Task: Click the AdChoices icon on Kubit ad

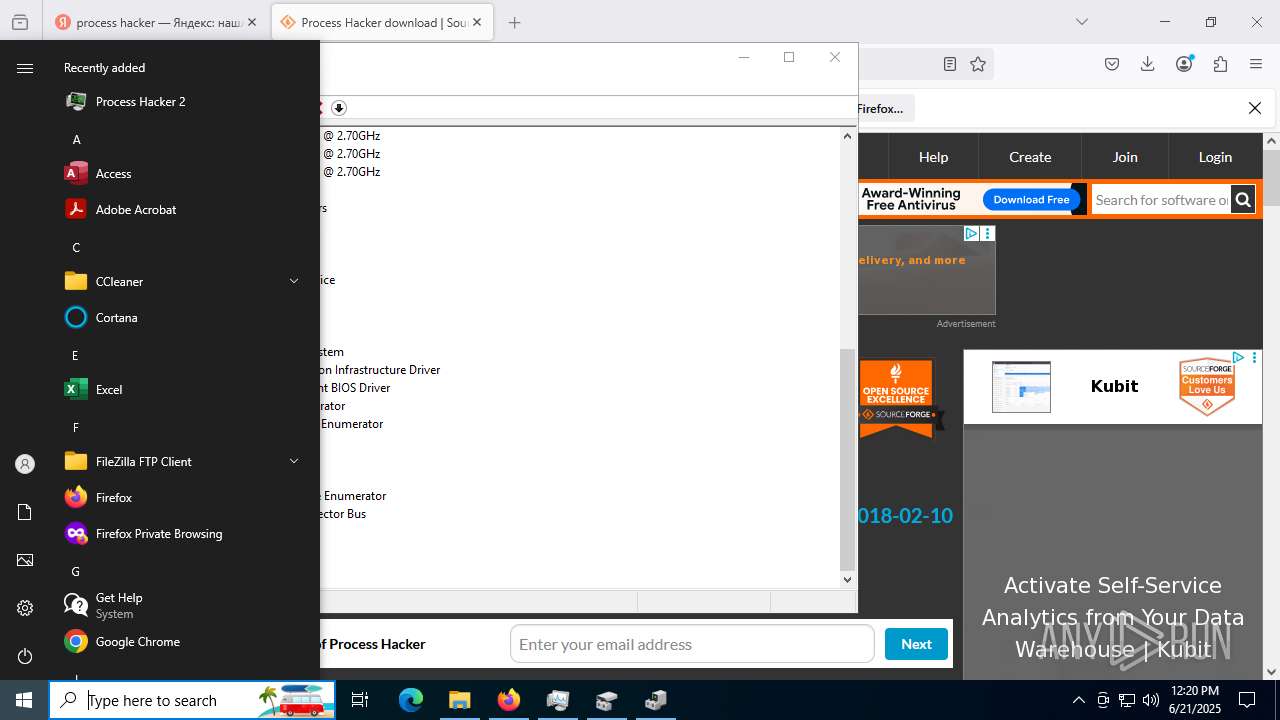Action: 1237,357
